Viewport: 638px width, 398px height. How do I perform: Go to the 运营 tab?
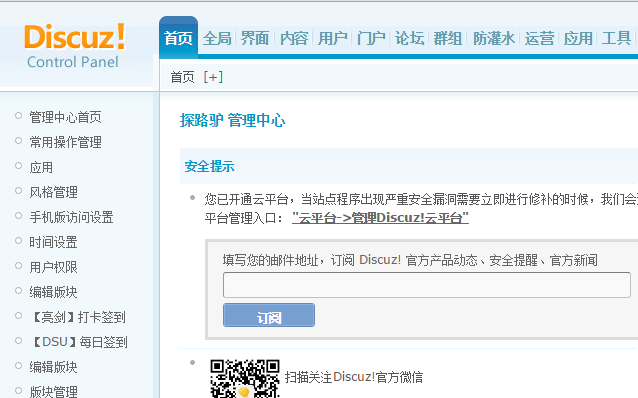coord(539,38)
